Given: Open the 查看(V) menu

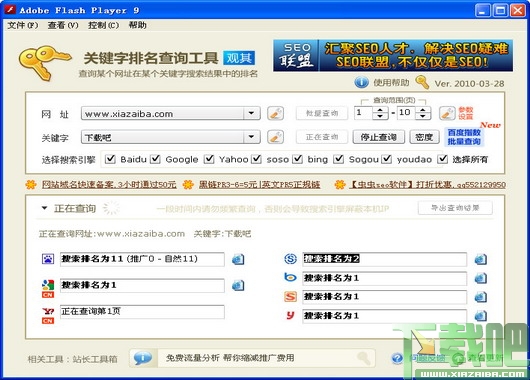Looking at the screenshot, I should [x=63, y=25].
